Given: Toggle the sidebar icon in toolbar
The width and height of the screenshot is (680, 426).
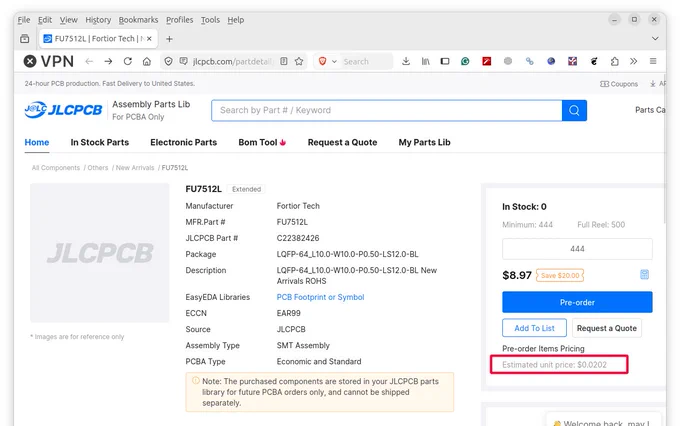Looking at the screenshot, I should point(445,62).
